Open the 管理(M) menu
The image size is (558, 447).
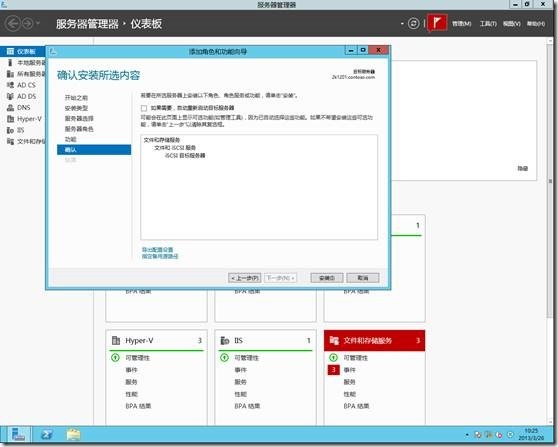point(462,23)
